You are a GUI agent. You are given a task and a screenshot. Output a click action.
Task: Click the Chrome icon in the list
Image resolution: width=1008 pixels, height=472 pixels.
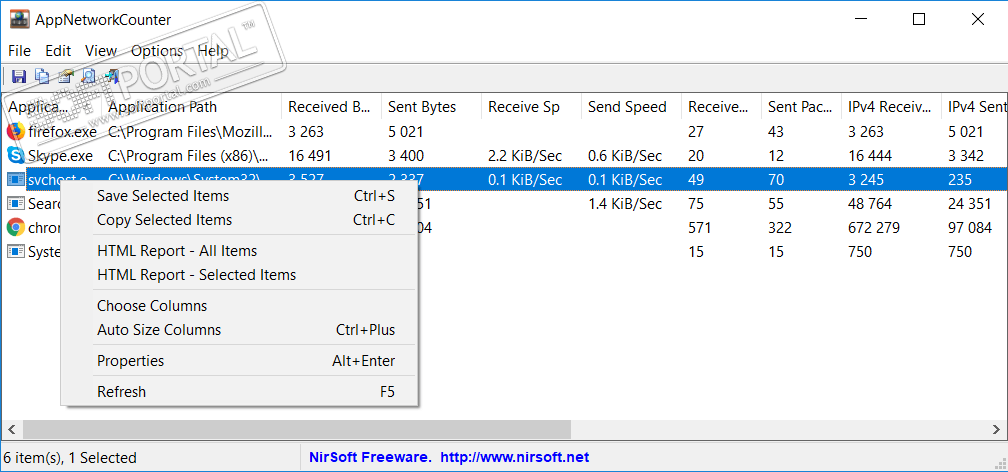coord(15,227)
